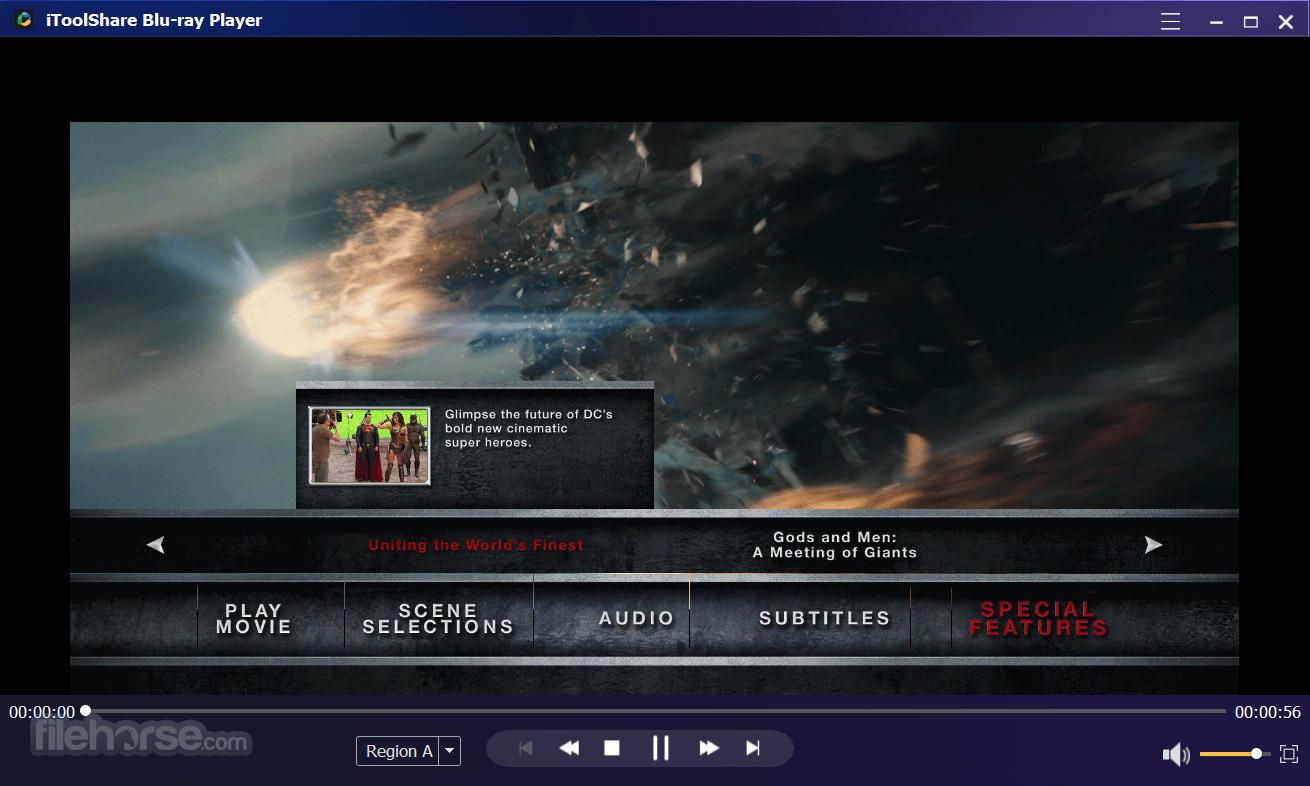Screen dimensions: 1310x786
Task: Maximize the Blu-ray Player window
Action: pos(1251,21)
